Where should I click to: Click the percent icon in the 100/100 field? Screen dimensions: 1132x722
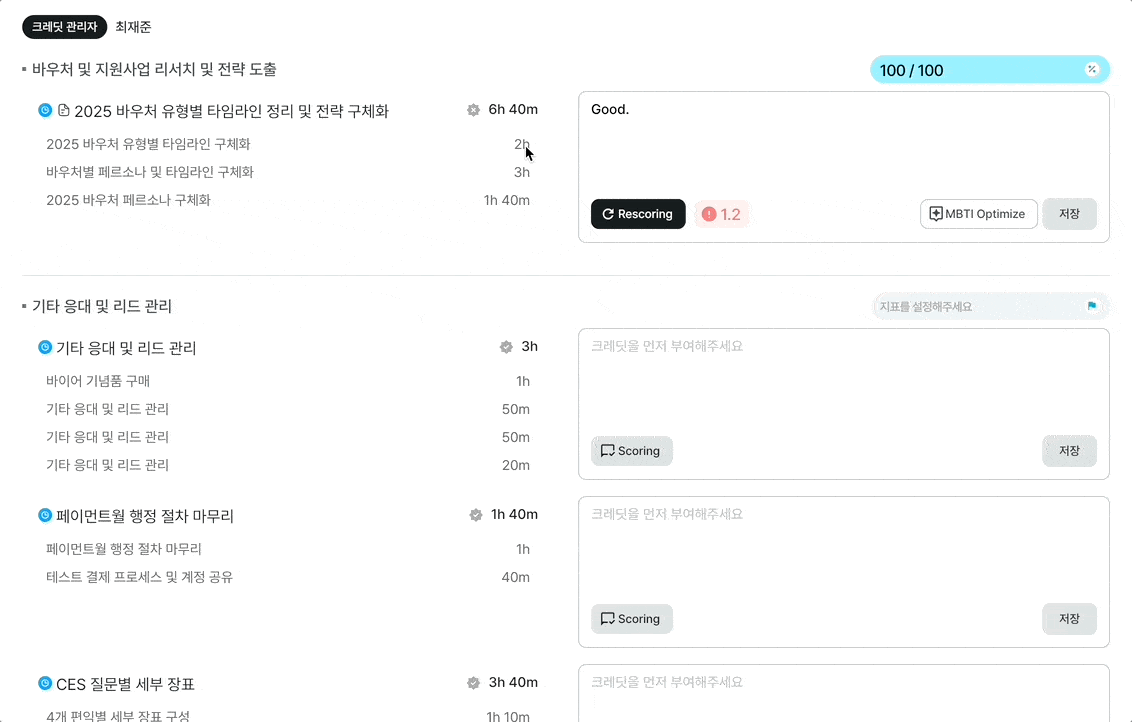1092,69
